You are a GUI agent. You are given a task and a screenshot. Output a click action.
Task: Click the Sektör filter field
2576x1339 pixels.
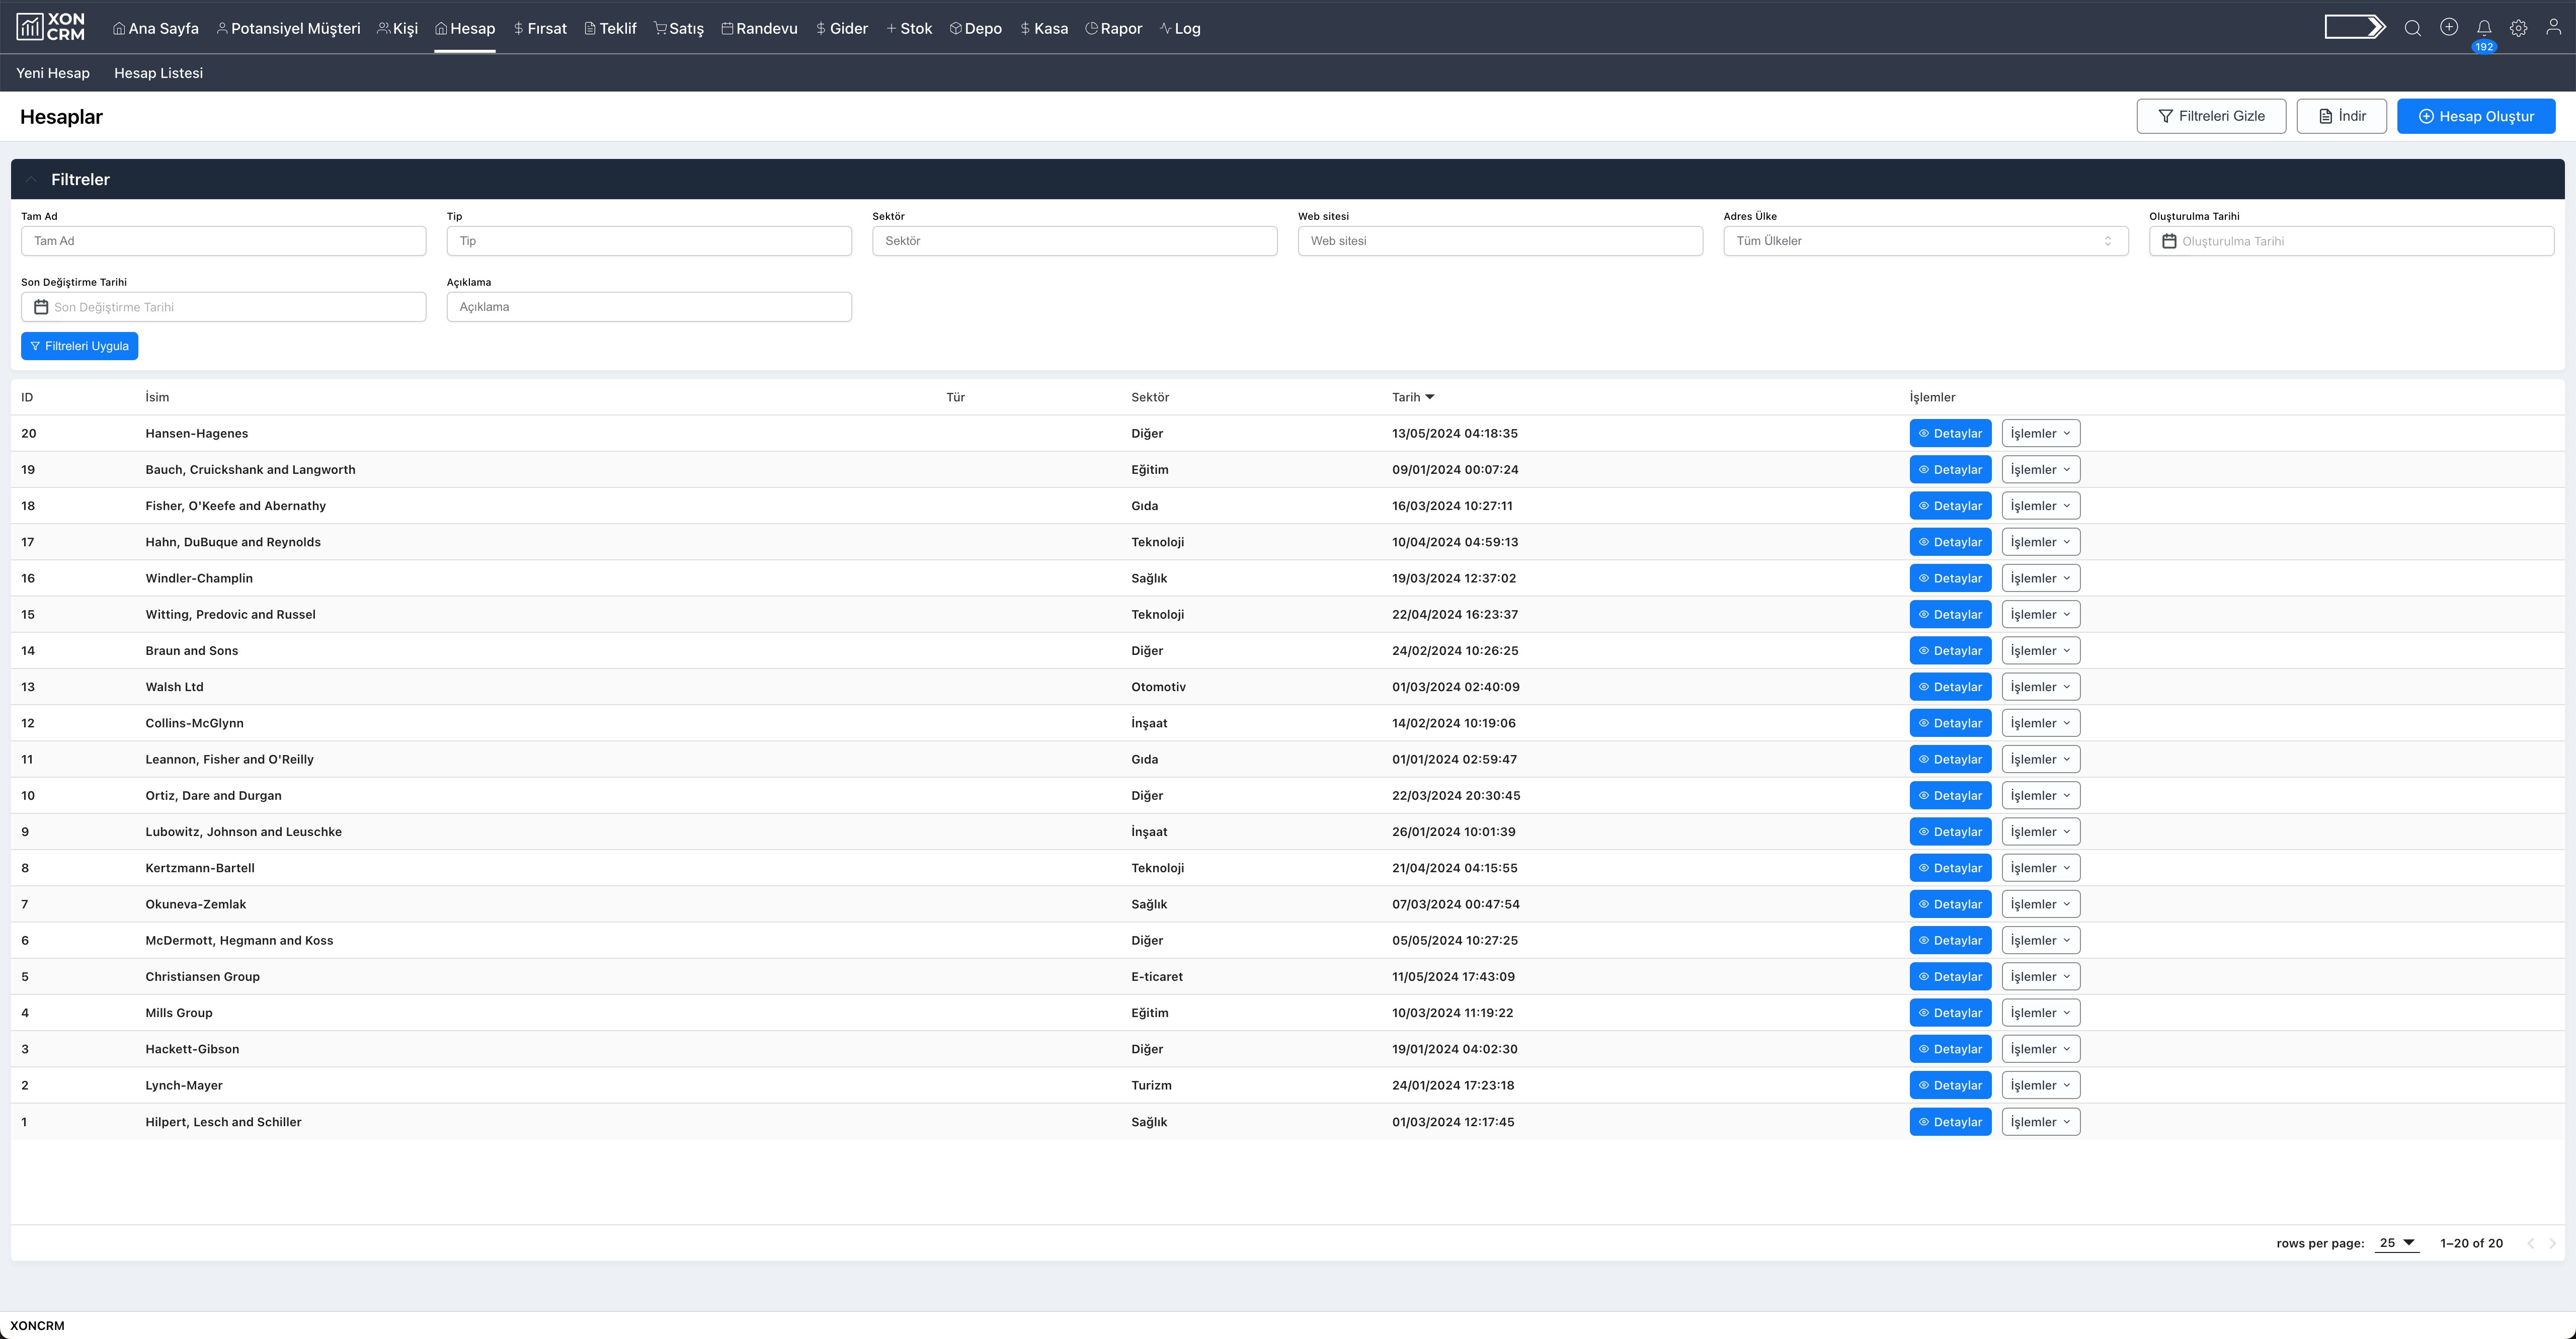click(1074, 241)
